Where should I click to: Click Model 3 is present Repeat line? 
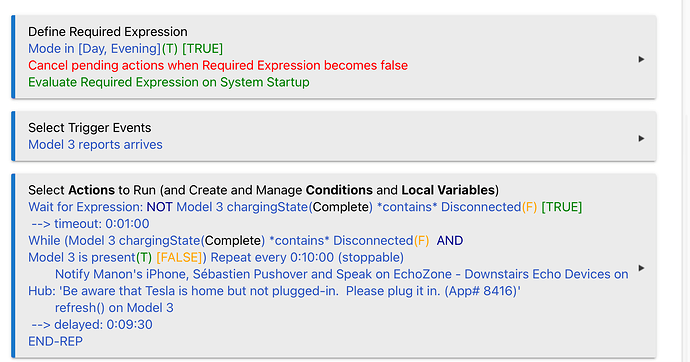coord(216,257)
